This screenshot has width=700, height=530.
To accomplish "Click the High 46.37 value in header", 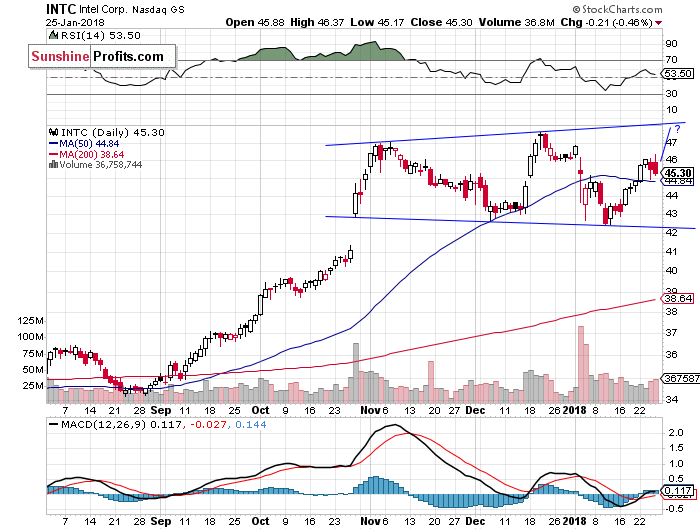I will pos(317,22).
